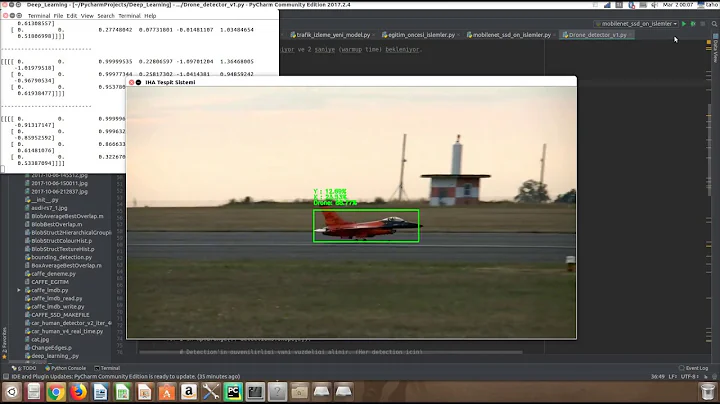
Task: Open the Favorites side tool window
Action: tap(4, 343)
